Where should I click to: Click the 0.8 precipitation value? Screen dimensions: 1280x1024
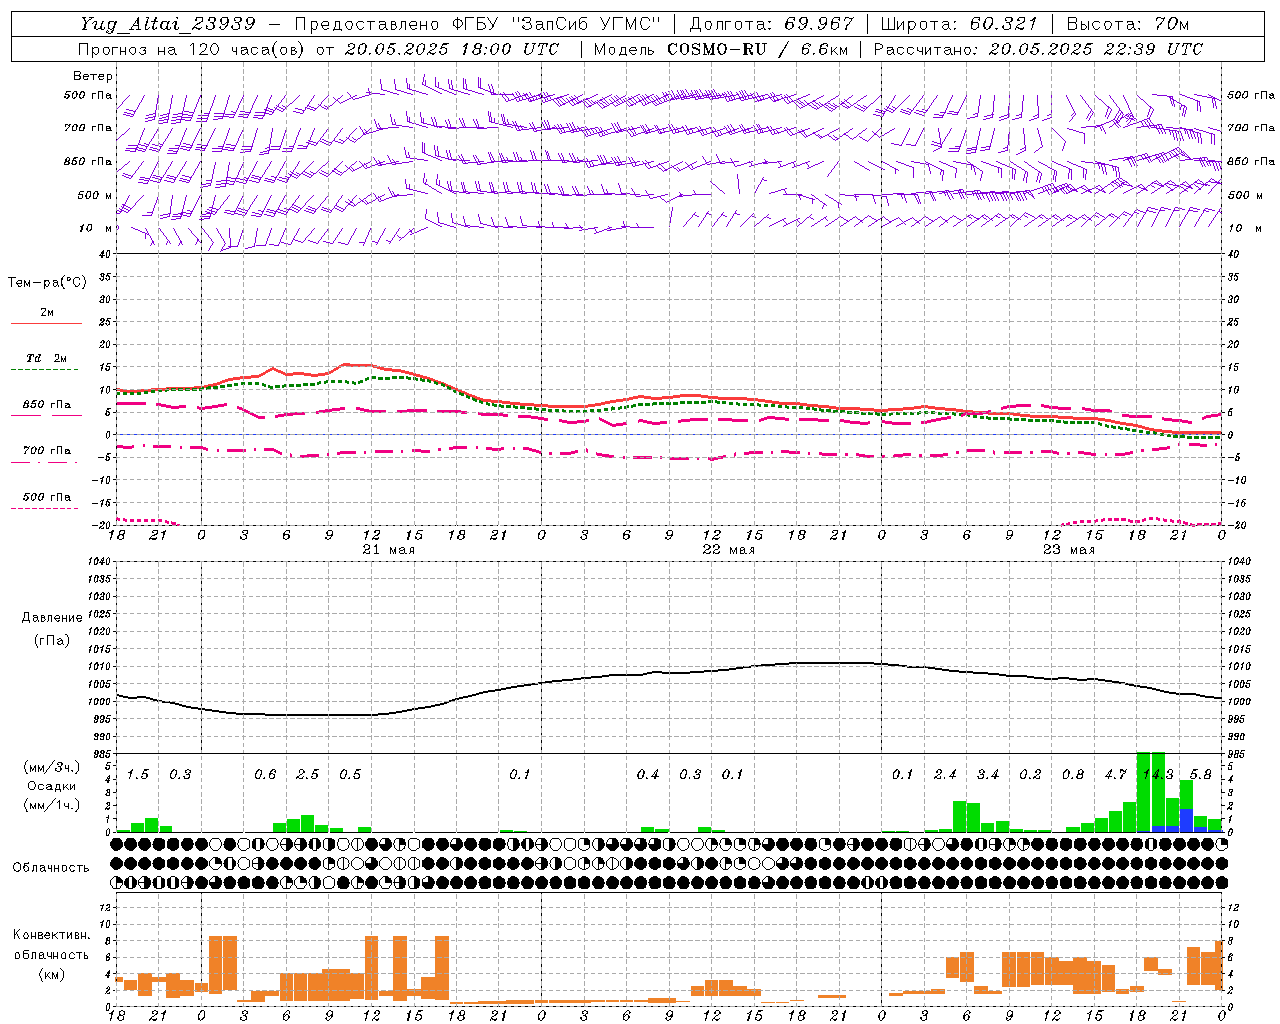pyautogui.click(x=1073, y=775)
